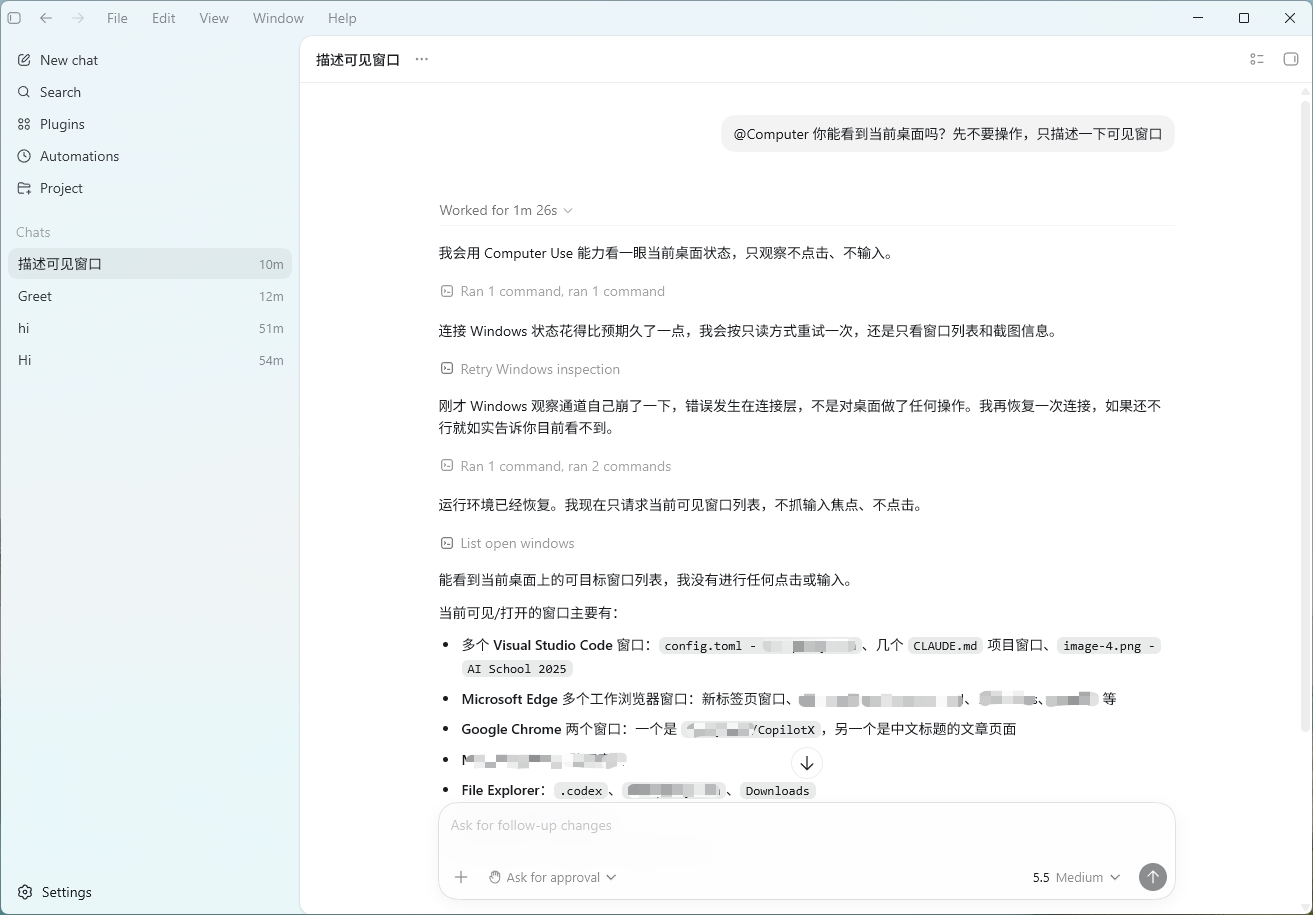The width and height of the screenshot is (1313, 915).
Task: Open the 5.5 Medium model dropdown
Action: coord(1076,877)
